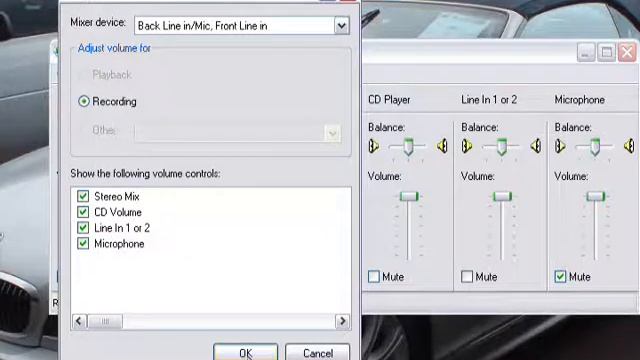Click the 'CD Volume' label text
The image size is (640, 360).
tap(118, 212)
